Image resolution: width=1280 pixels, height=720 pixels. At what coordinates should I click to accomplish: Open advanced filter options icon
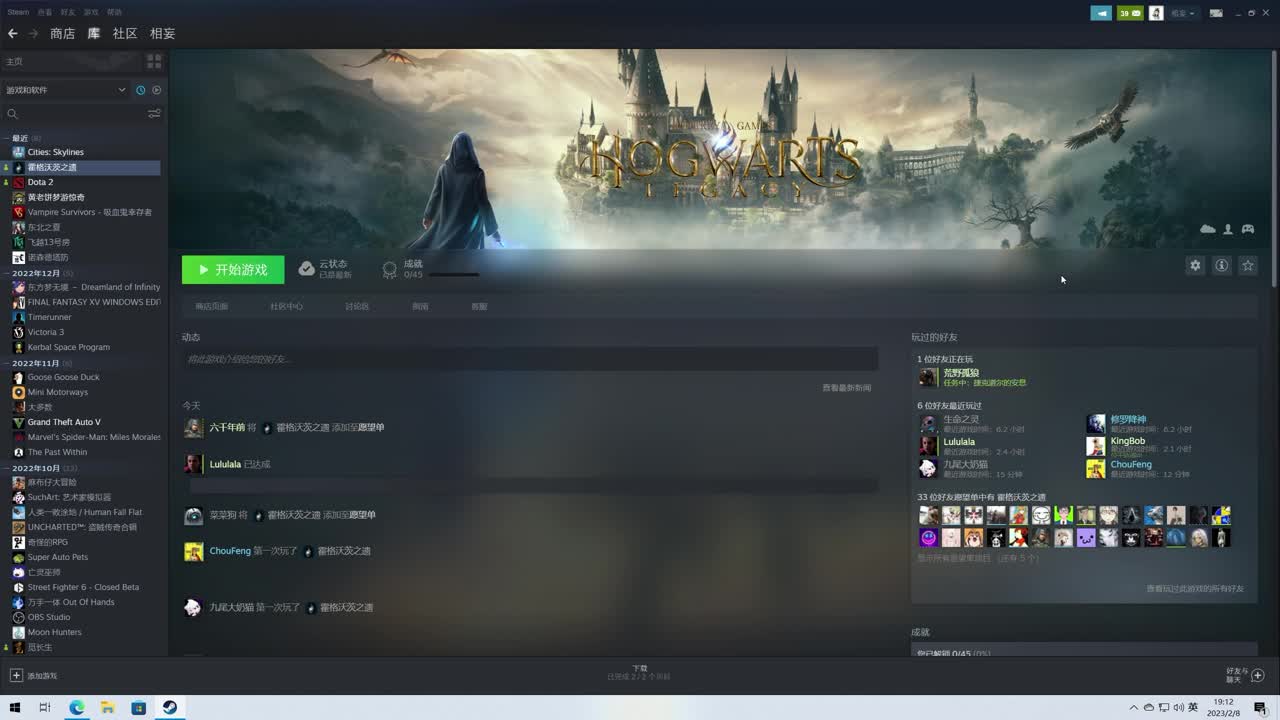coord(154,114)
